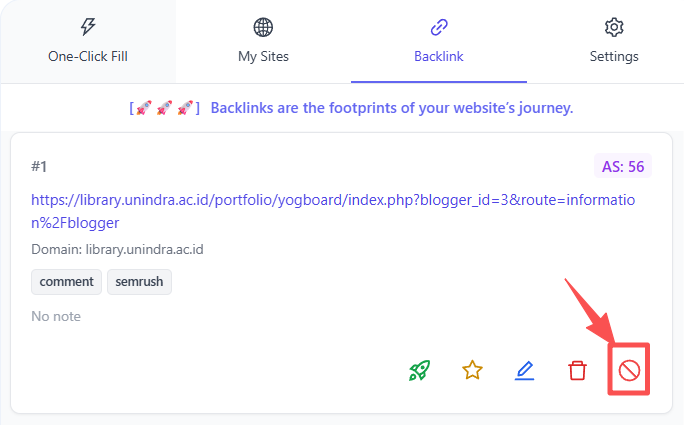Viewport: 684px width, 425px height.
Task: Click the chain link icon above Backlink
Action: (439, 27)
